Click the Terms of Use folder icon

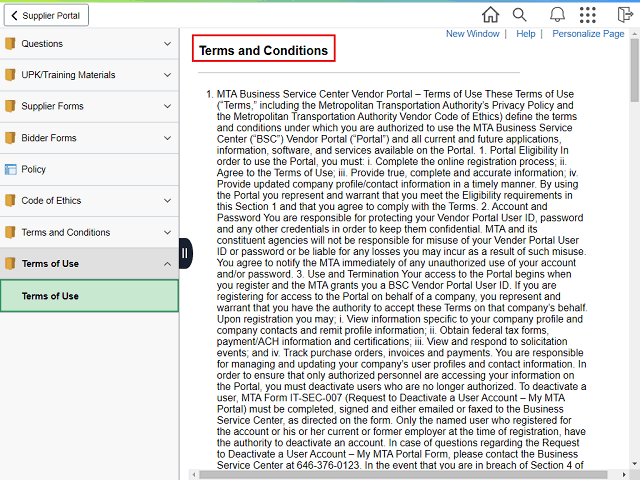(x=10, y=264)
